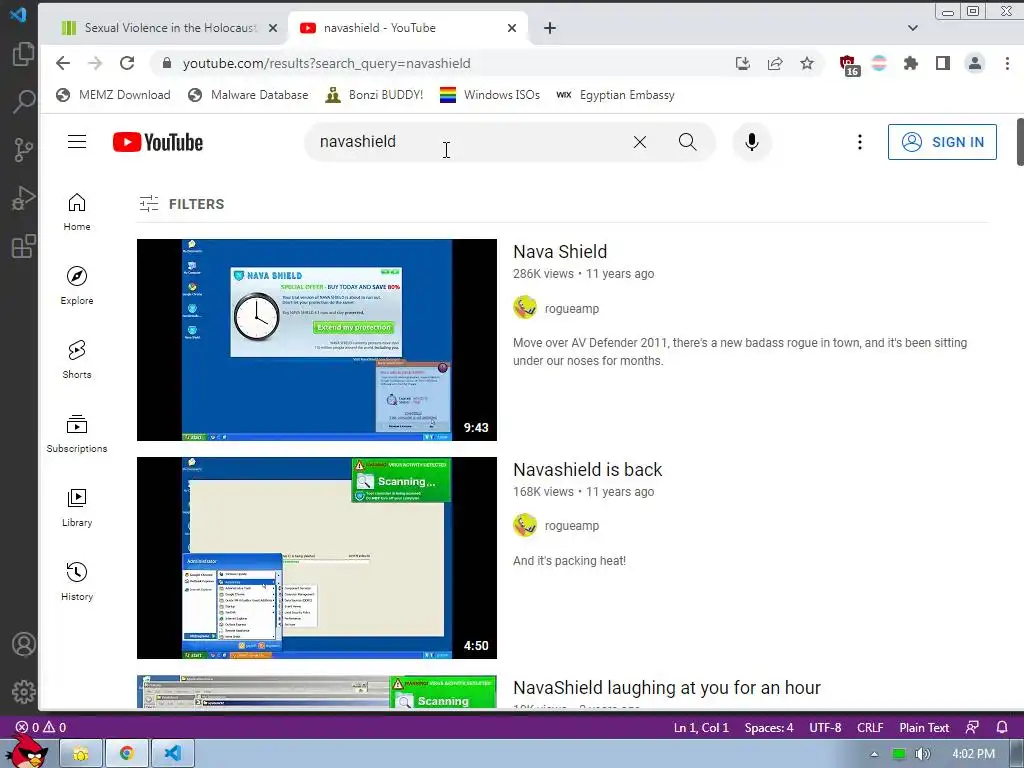Reload the YouTube page
This screenshot has height=768, width=1024.
coord(127,63)
